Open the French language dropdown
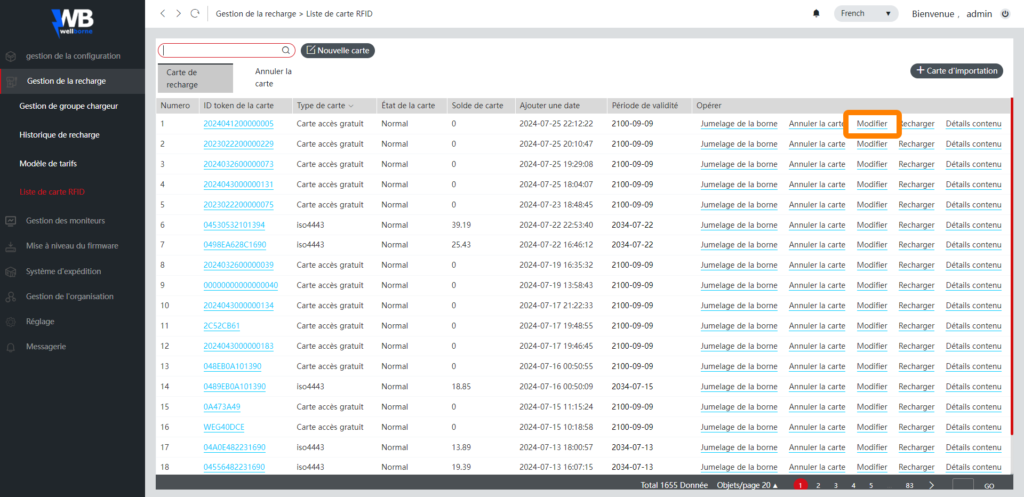 point(865,13)
